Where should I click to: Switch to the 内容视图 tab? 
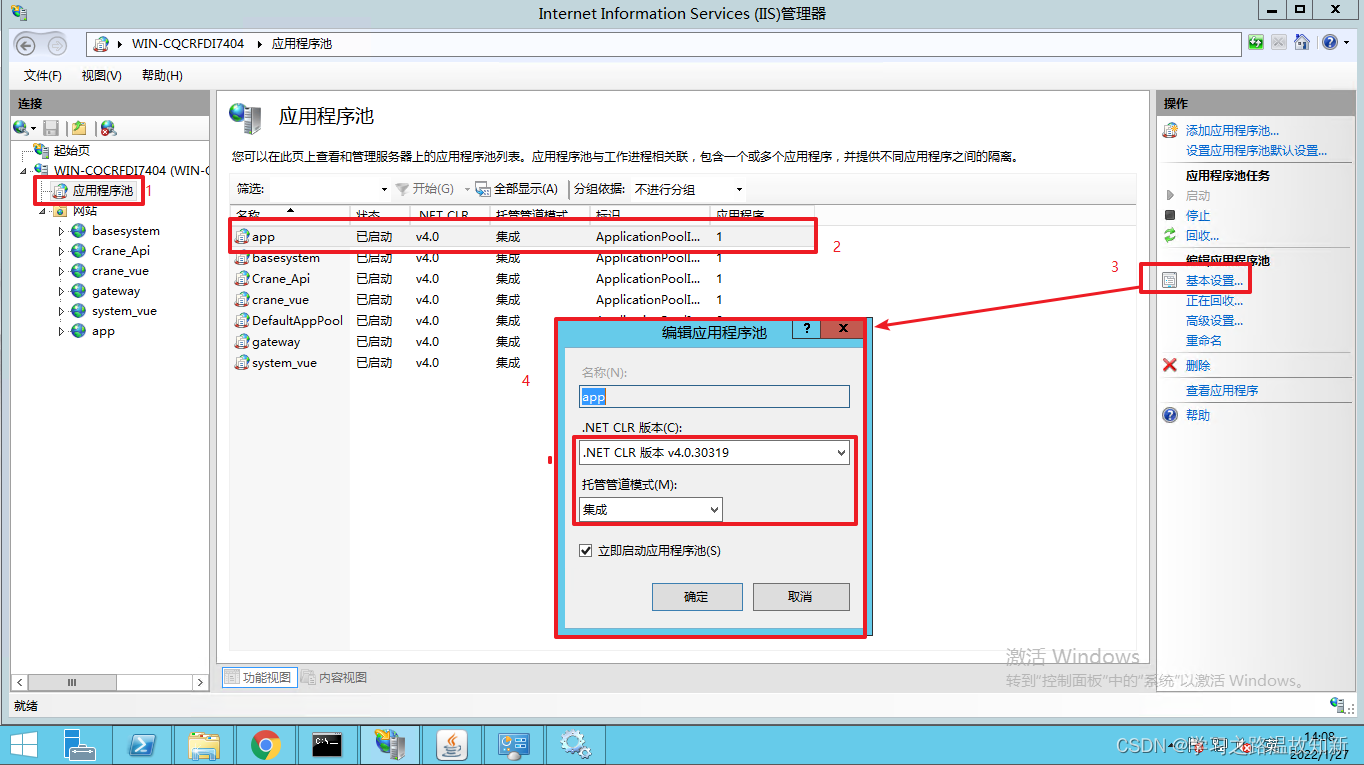334,678
